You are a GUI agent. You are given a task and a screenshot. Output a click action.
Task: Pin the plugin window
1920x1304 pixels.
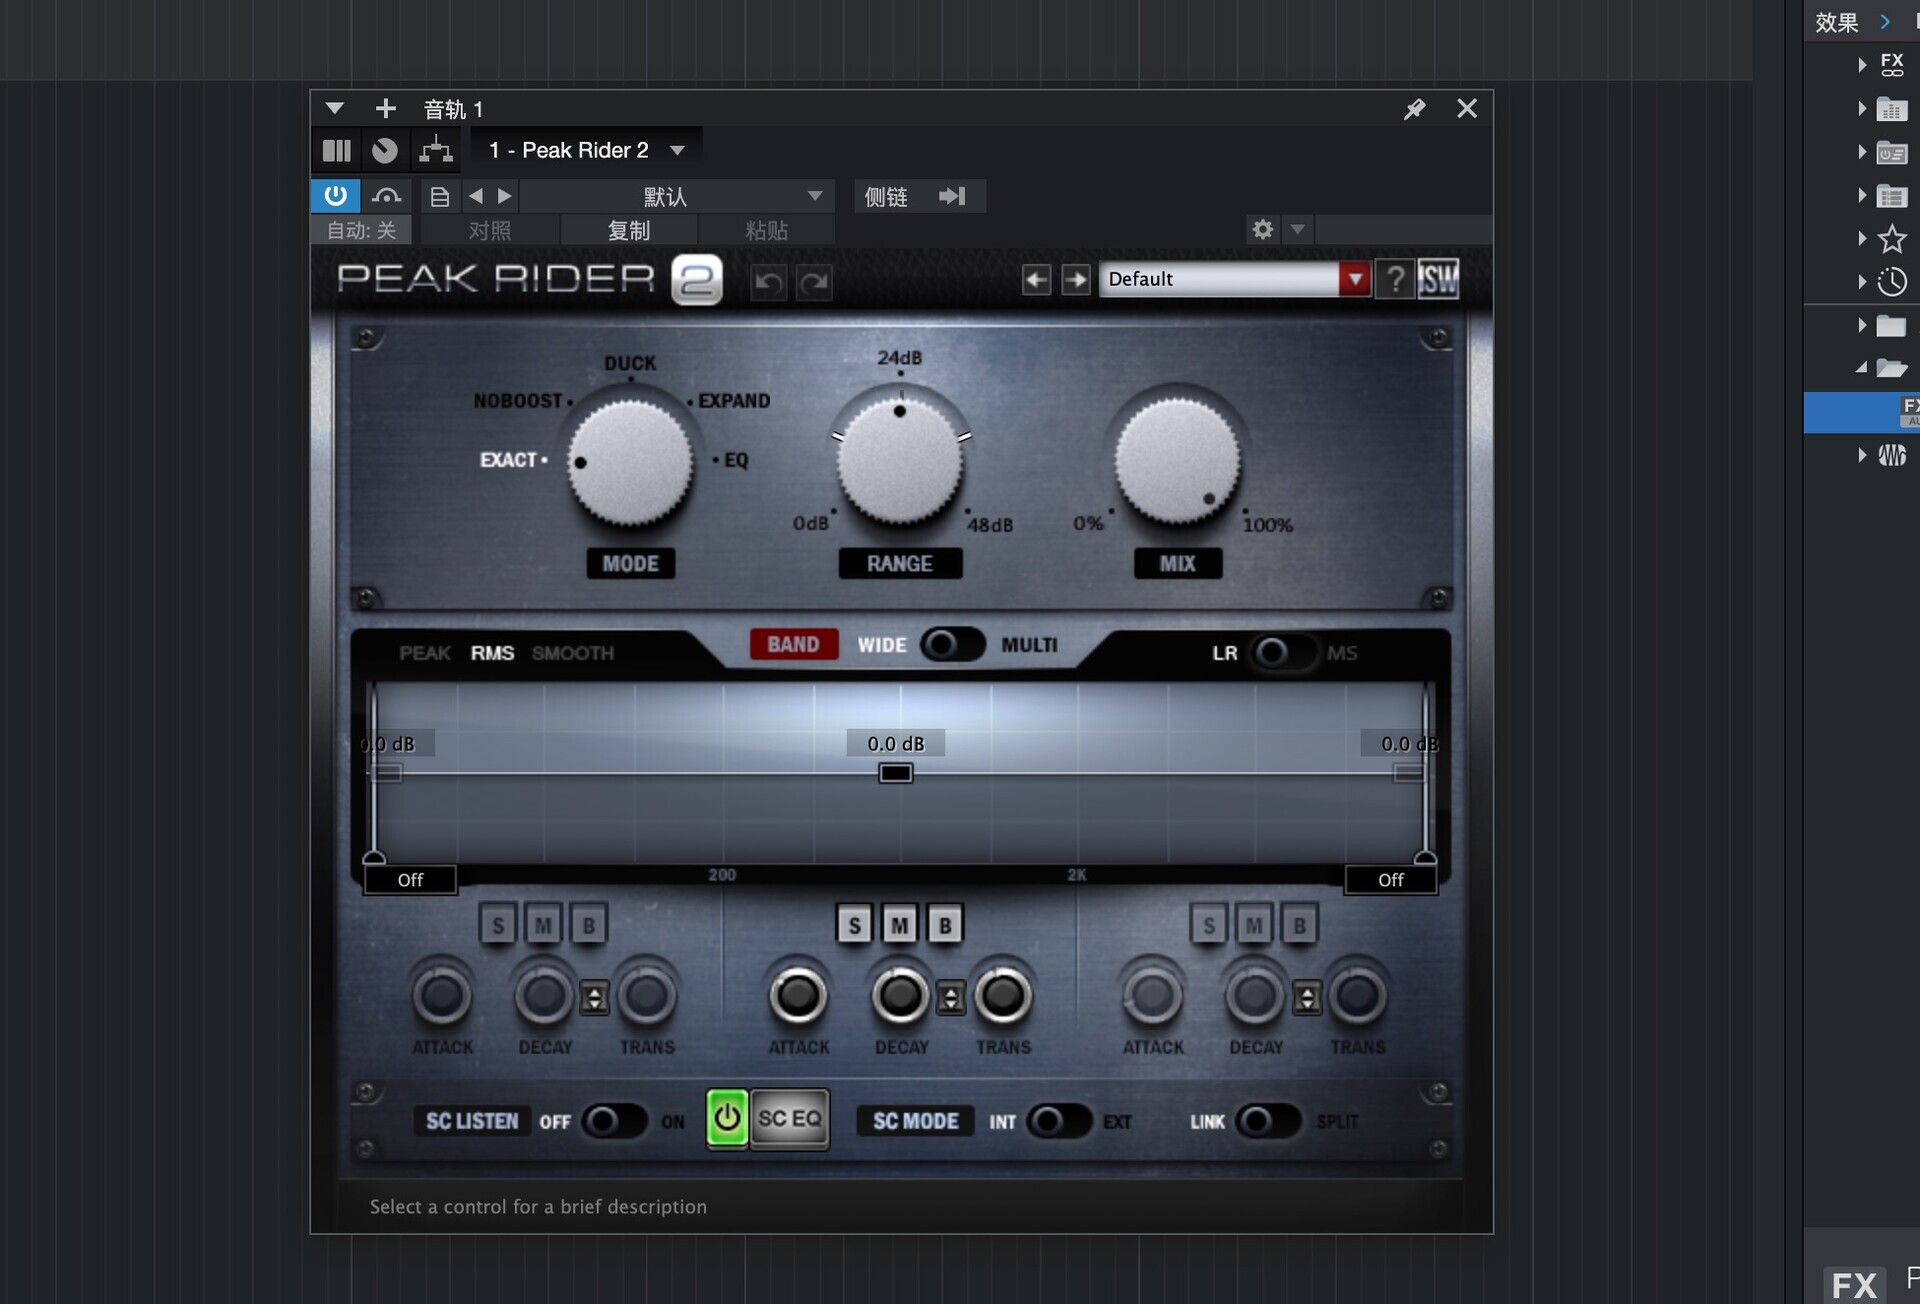coord(1414,109)
